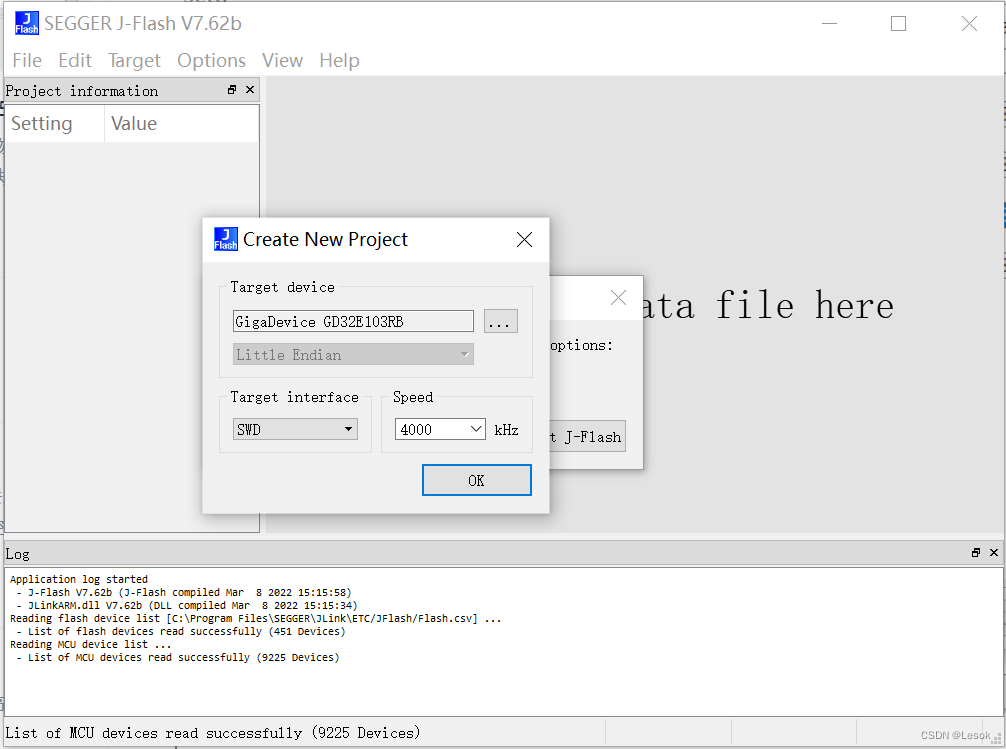Click the JLinkARM.dll V7.62b log line
Image resolution: width=1006 pixels, height=749 pixels.
187,605
